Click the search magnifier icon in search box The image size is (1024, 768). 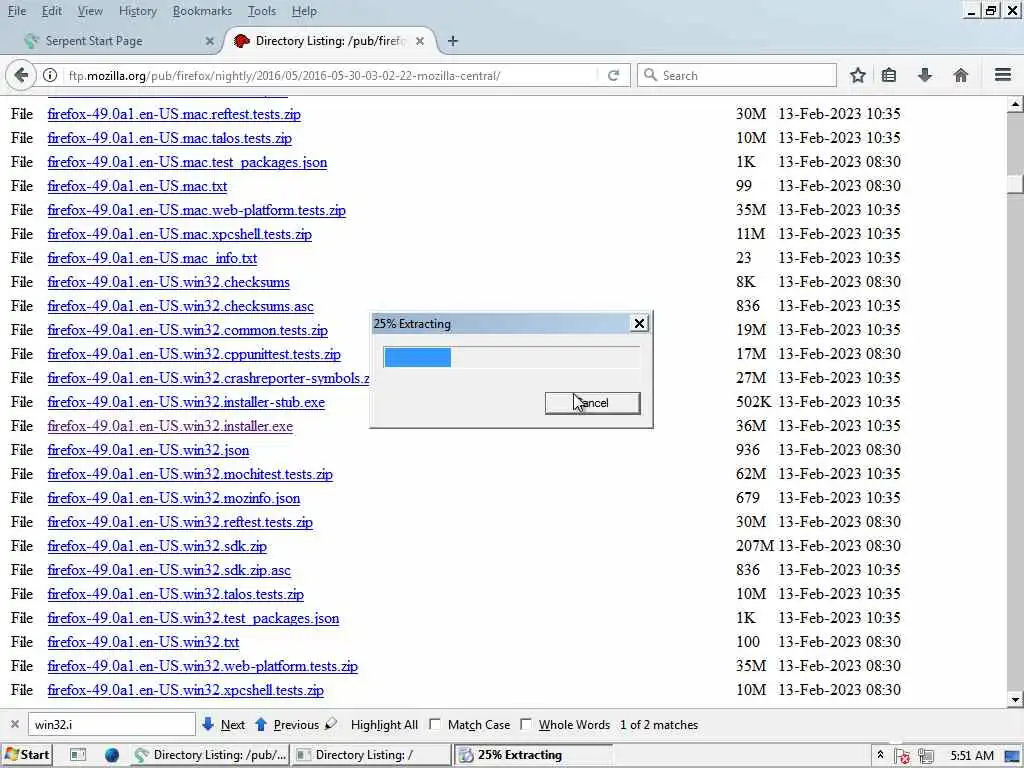point(650,75)
